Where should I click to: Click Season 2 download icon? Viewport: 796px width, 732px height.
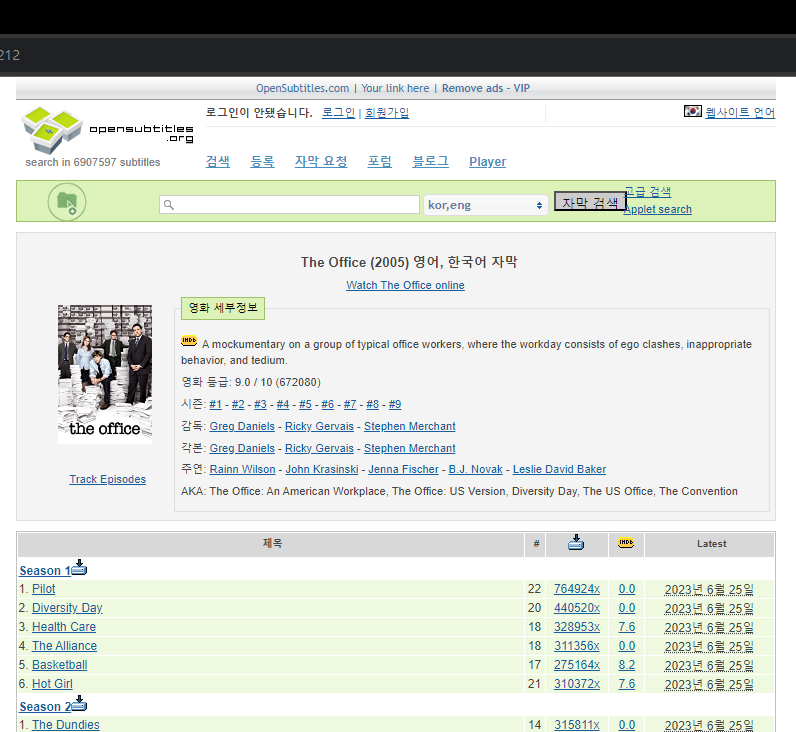(x=79, y=704)
